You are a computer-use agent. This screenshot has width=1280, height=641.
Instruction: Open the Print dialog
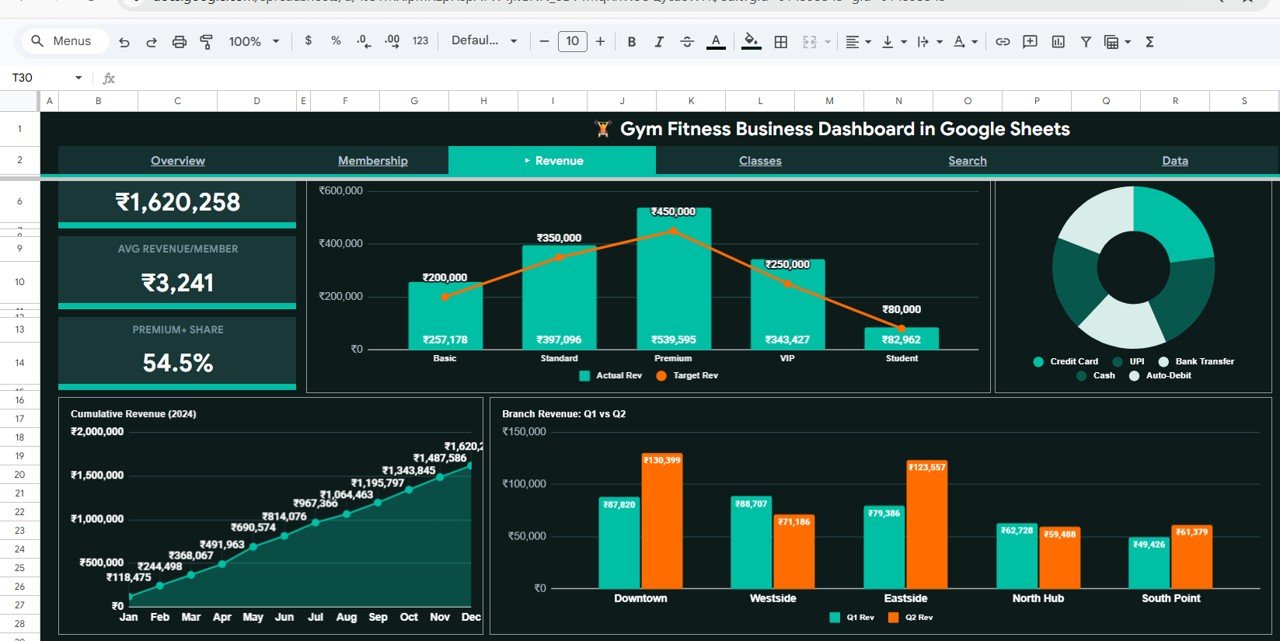pyautogui.click(x=179, y=41)
